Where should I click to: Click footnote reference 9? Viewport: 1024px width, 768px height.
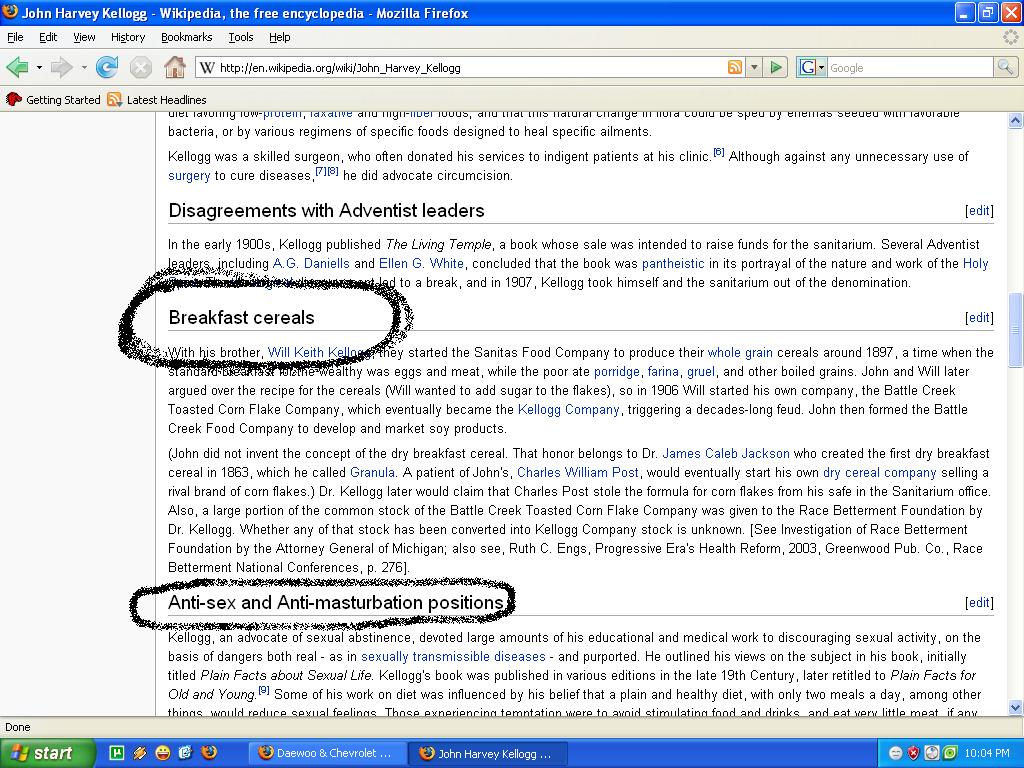[264, 690]
